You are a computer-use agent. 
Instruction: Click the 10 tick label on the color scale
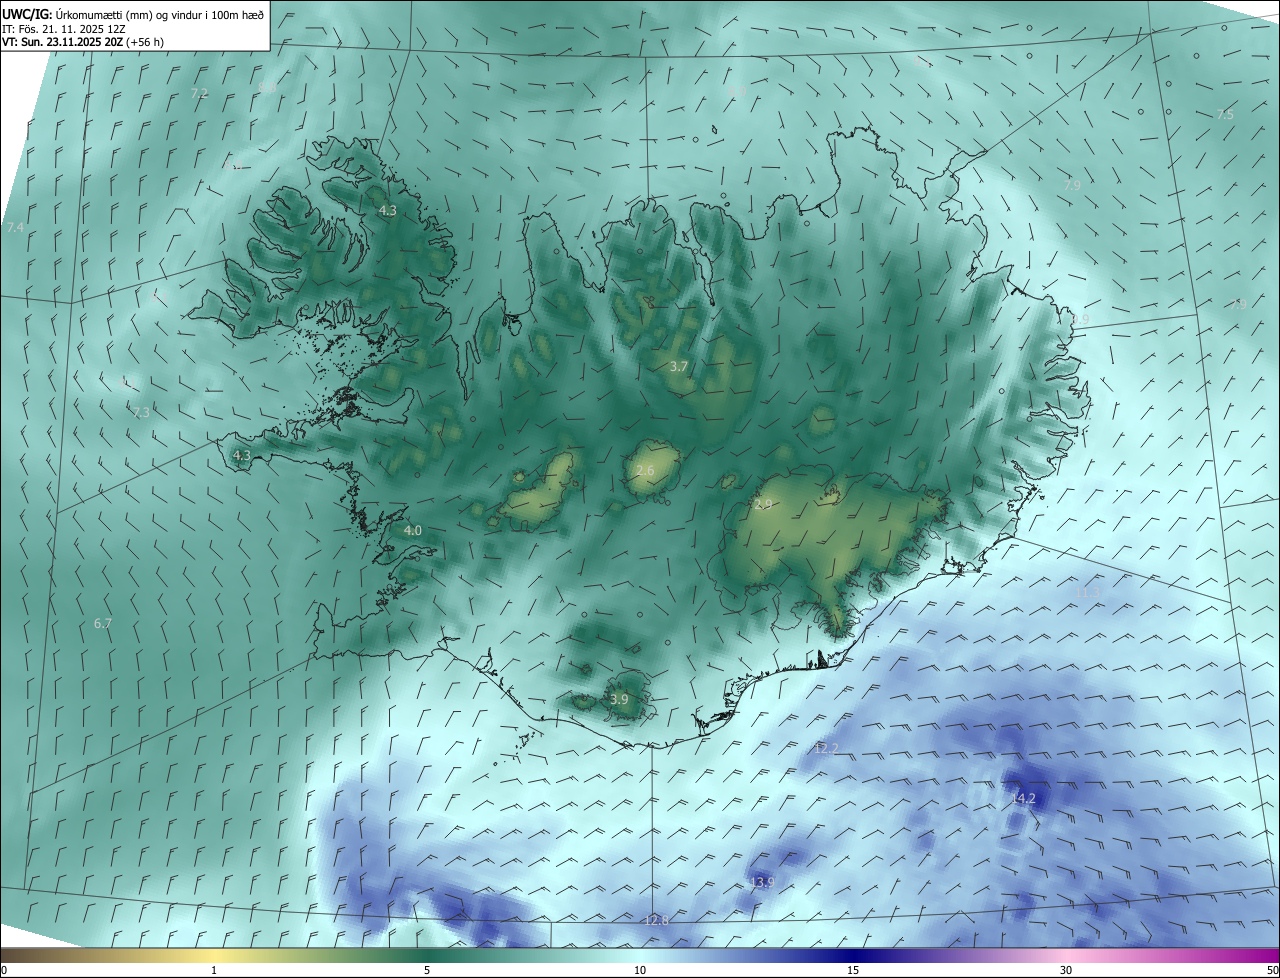coord(640,971)
